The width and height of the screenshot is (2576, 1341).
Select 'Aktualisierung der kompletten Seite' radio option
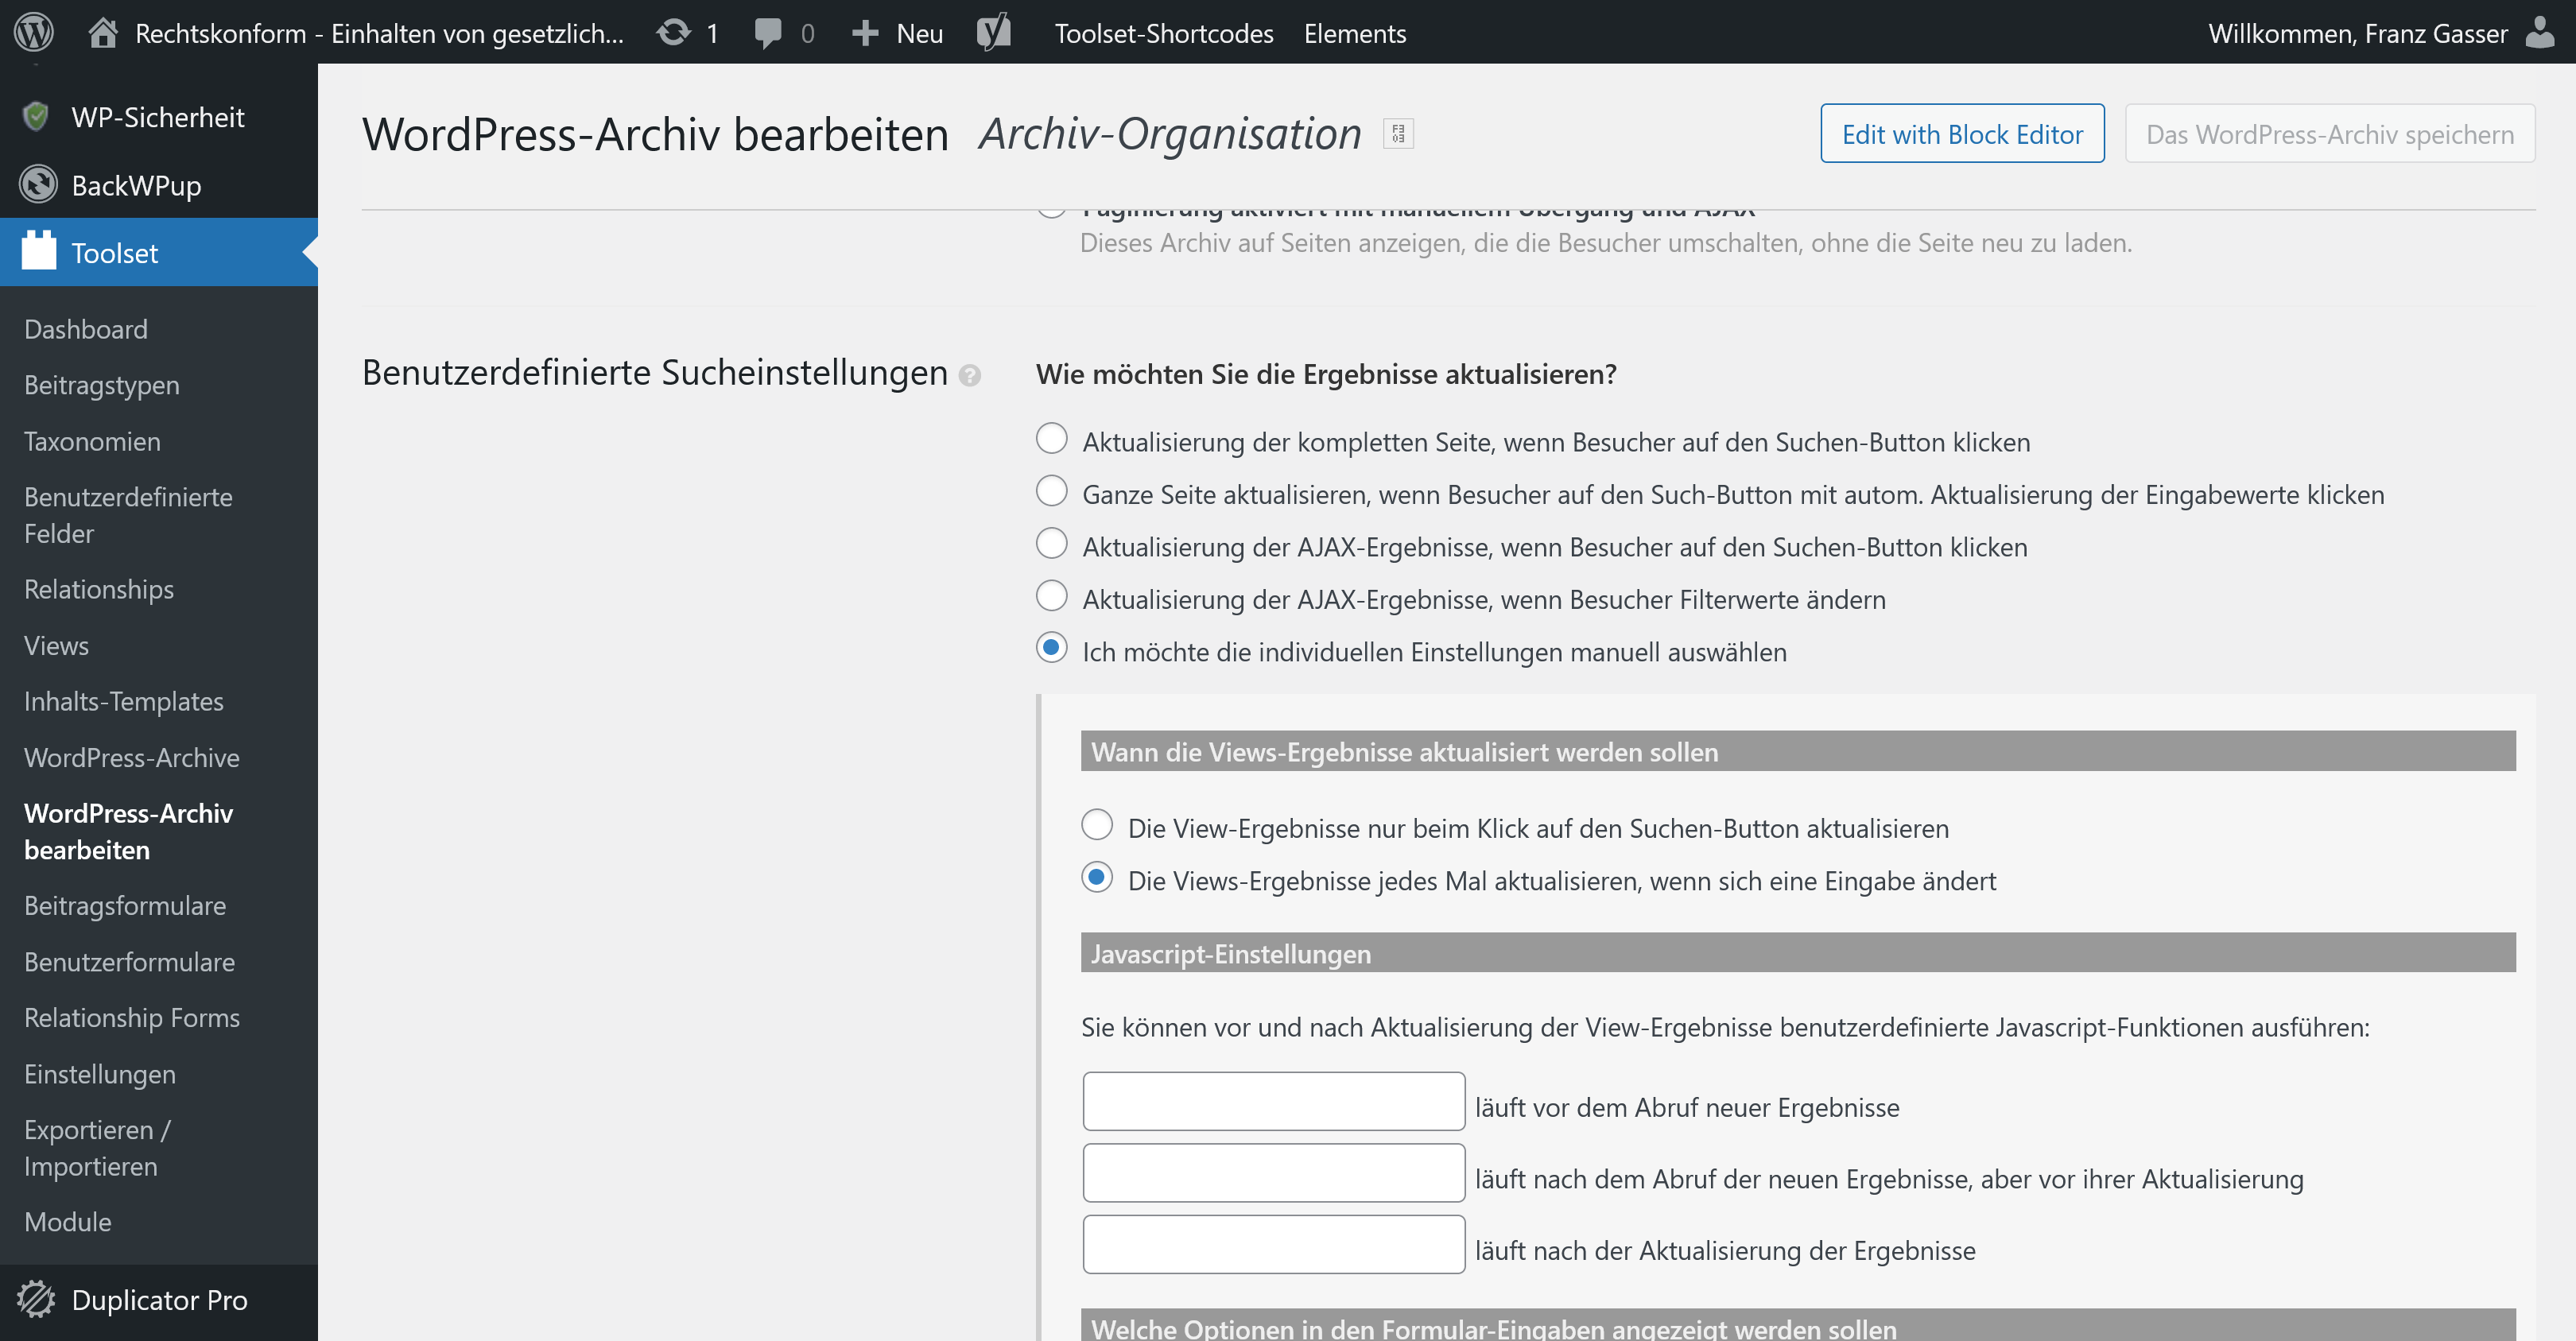click(1051, 438)
